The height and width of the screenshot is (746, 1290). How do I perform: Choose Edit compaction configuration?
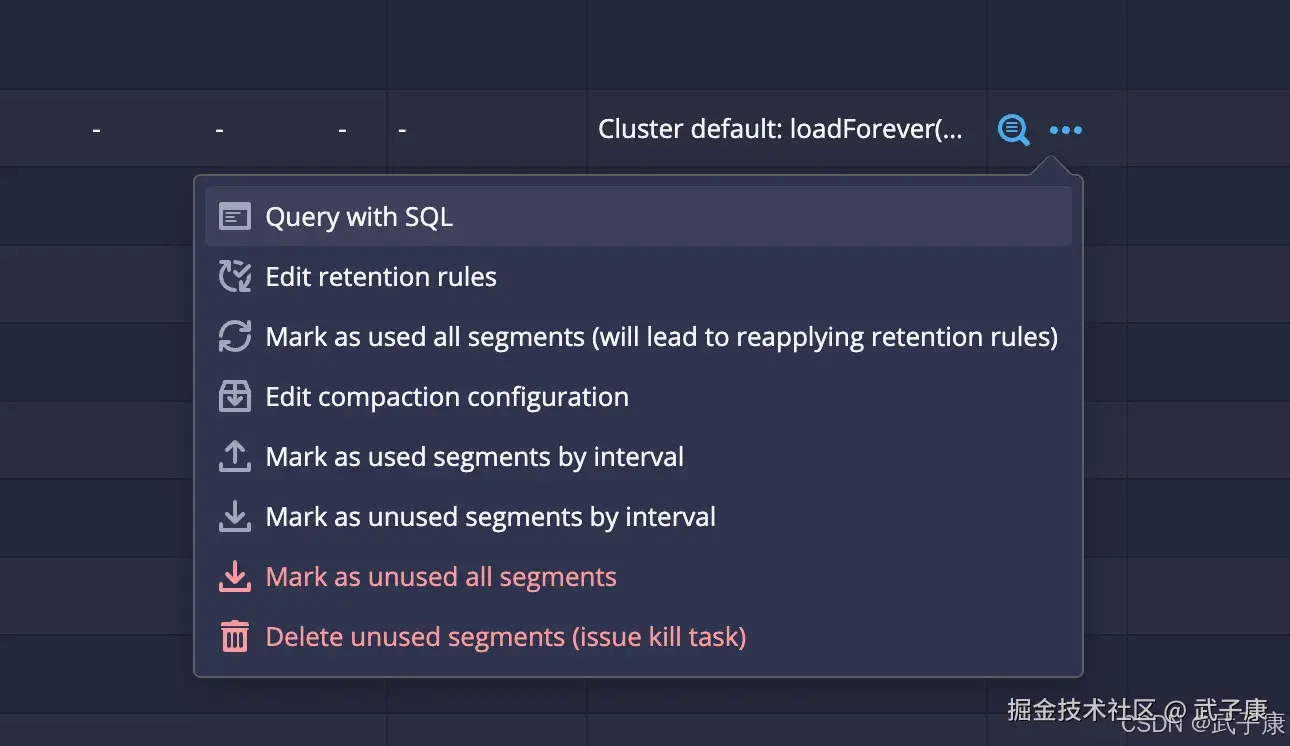(x=446, y=396)
